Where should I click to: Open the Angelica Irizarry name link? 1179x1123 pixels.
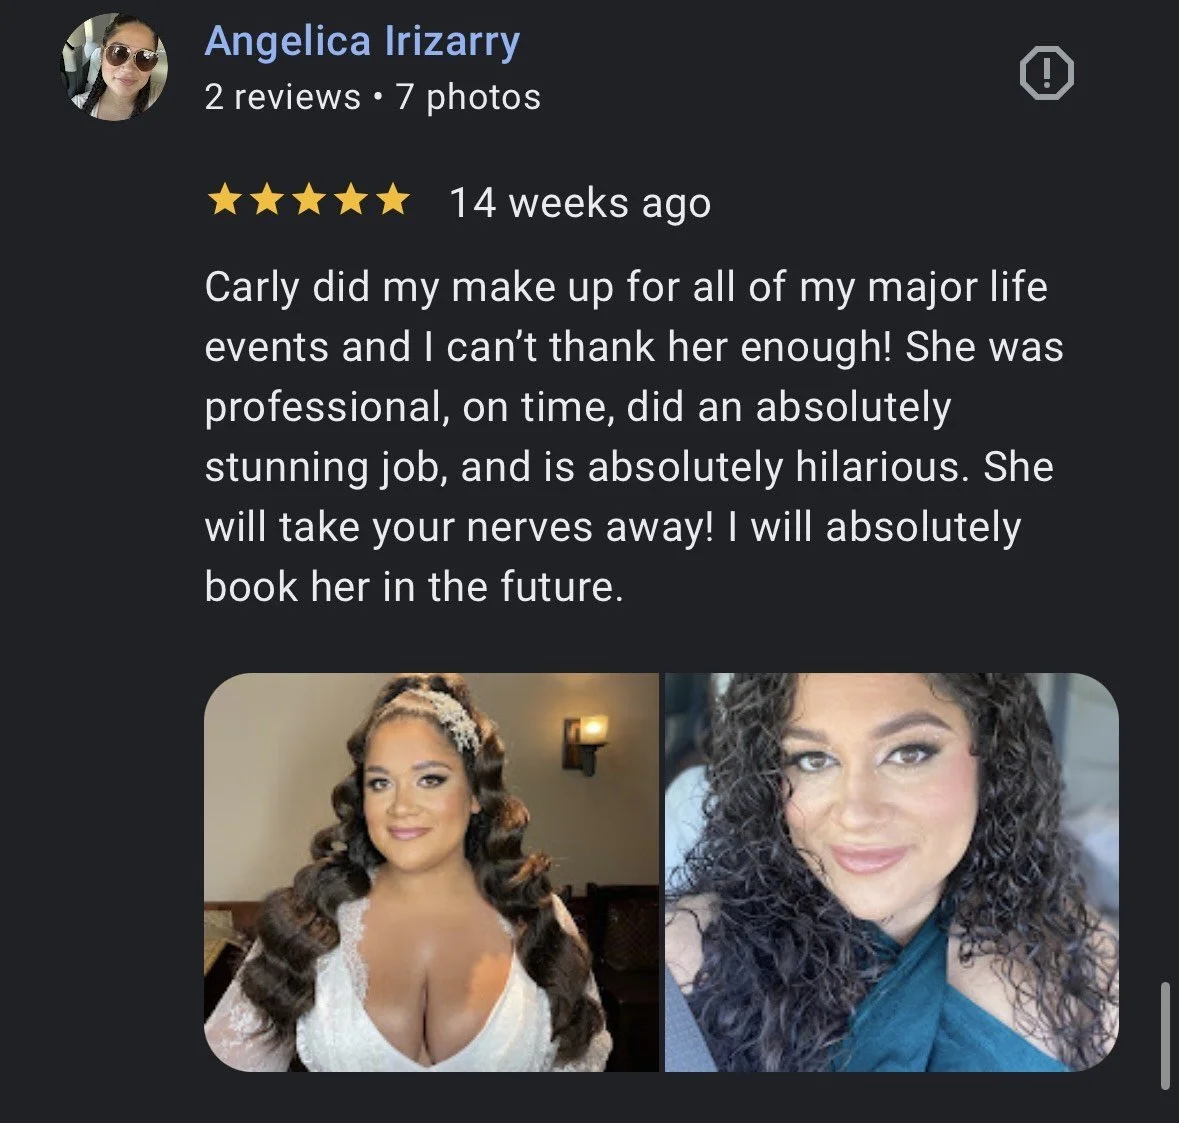coord(362,41)
